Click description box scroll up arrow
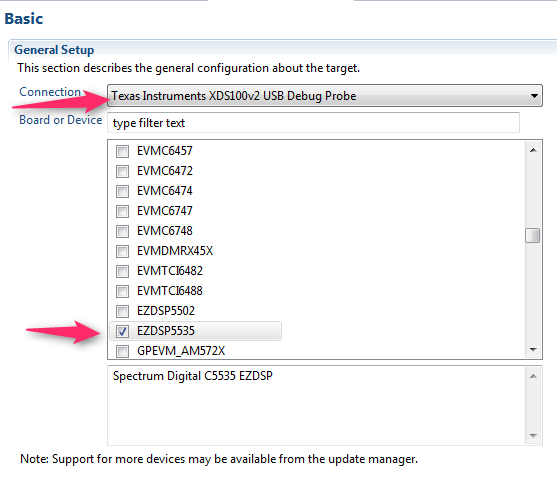557x484 pixels. [x=533, y=376]
